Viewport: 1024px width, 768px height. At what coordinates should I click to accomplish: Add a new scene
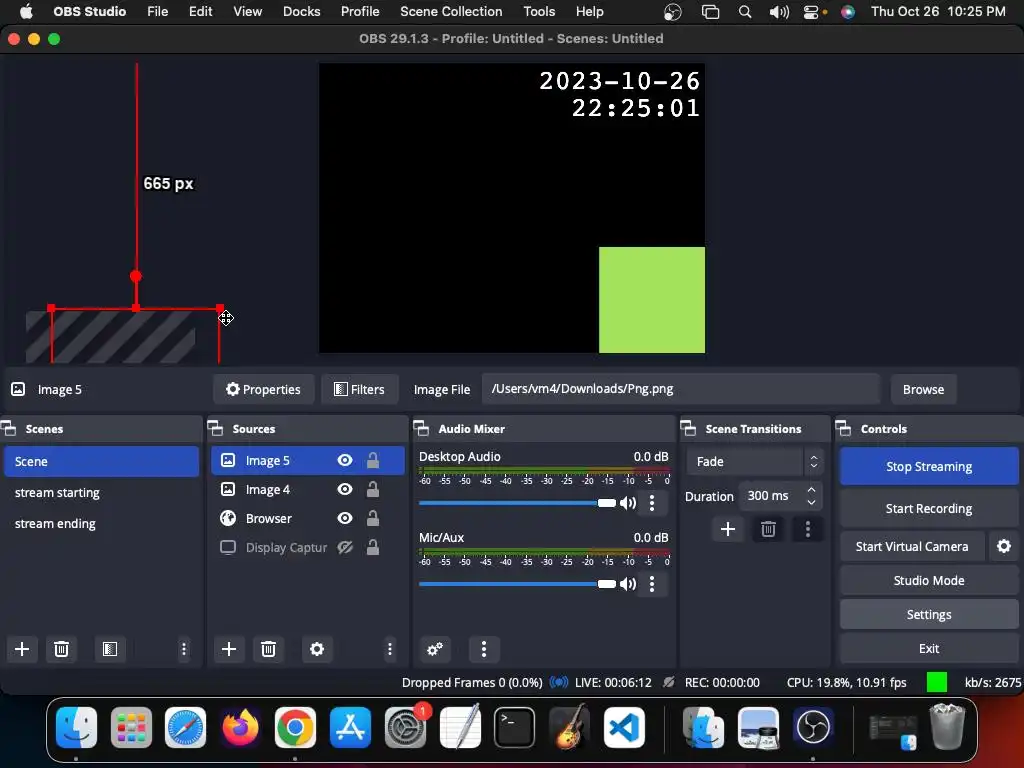click(x=22, y=649)
